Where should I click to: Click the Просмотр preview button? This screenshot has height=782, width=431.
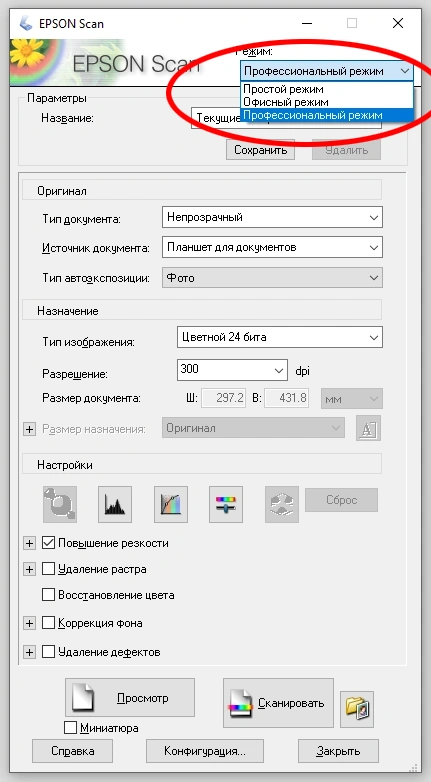point(130,698)
